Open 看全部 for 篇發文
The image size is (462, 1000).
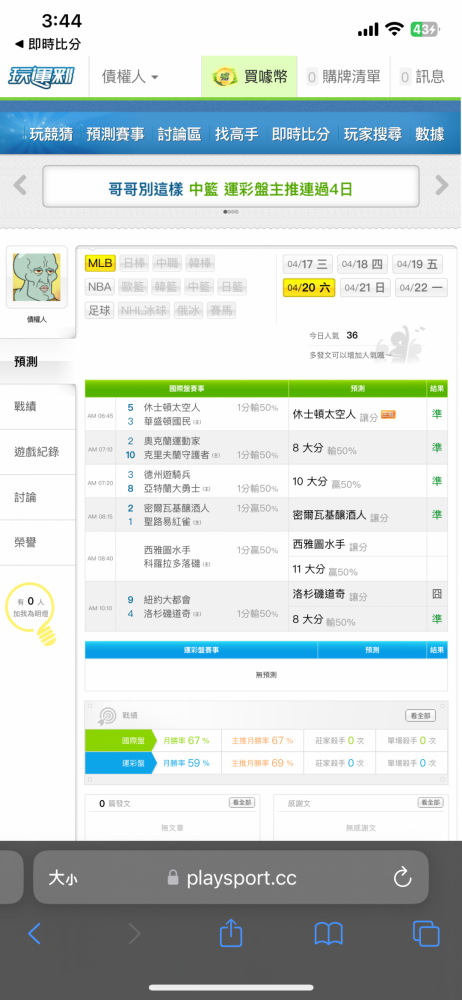click(242, 804)
